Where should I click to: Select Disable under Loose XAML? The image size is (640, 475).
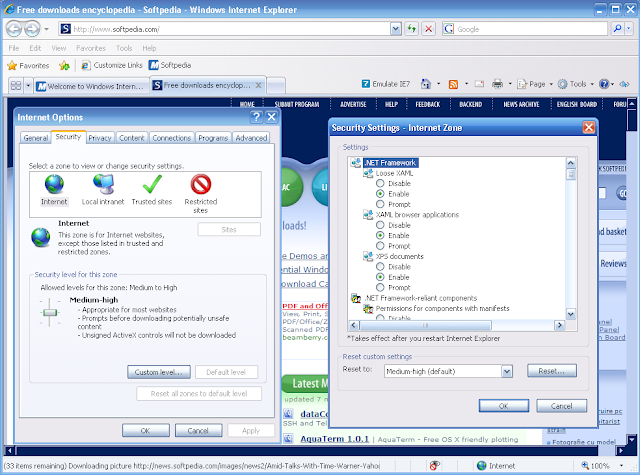click(x=380, y=183)
